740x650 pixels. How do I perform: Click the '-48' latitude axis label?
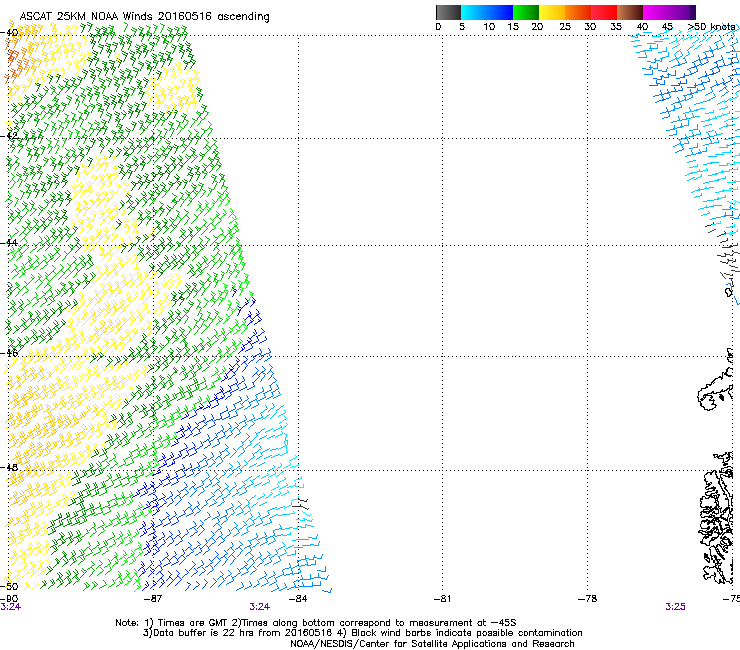[9, 467]
